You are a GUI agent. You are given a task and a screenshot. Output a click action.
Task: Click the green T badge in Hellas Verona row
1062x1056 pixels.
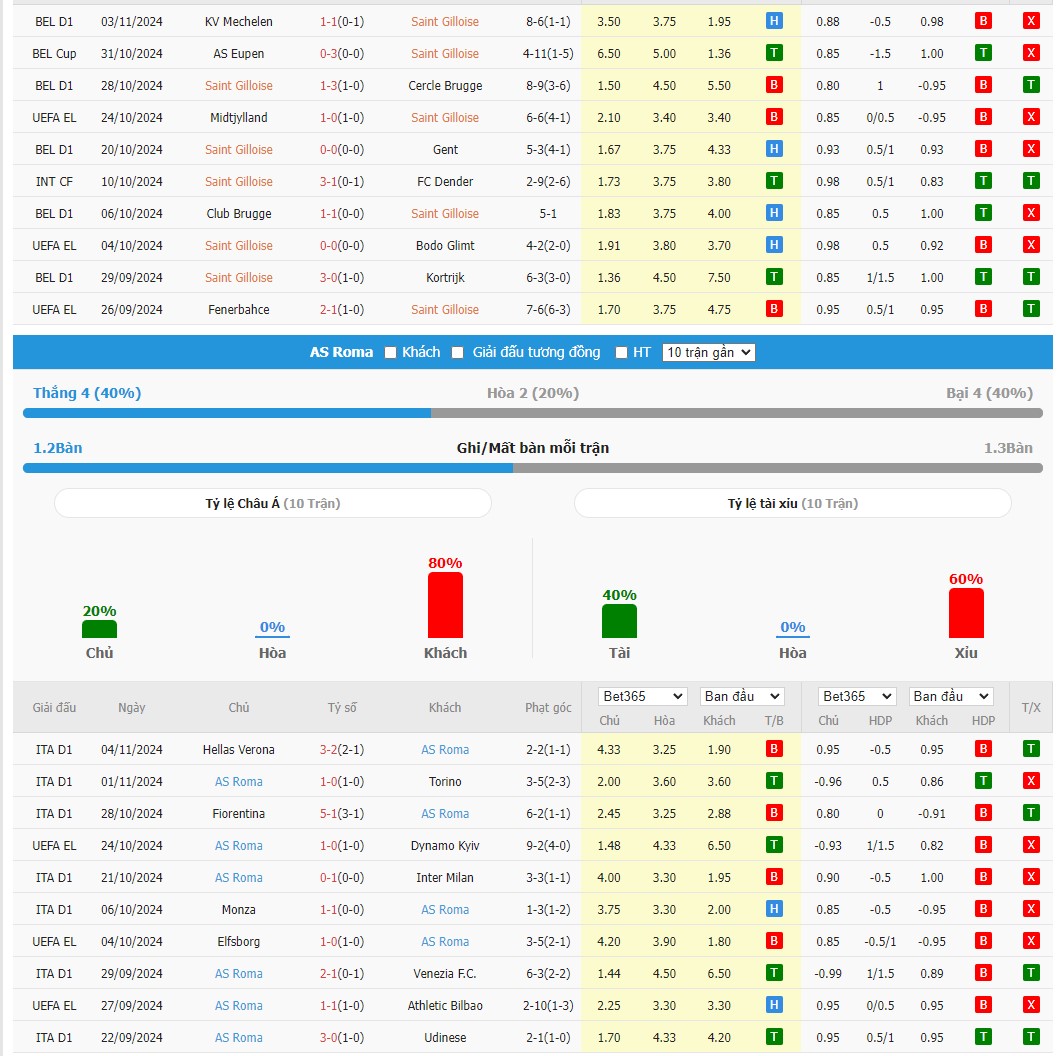(1031, 749)
